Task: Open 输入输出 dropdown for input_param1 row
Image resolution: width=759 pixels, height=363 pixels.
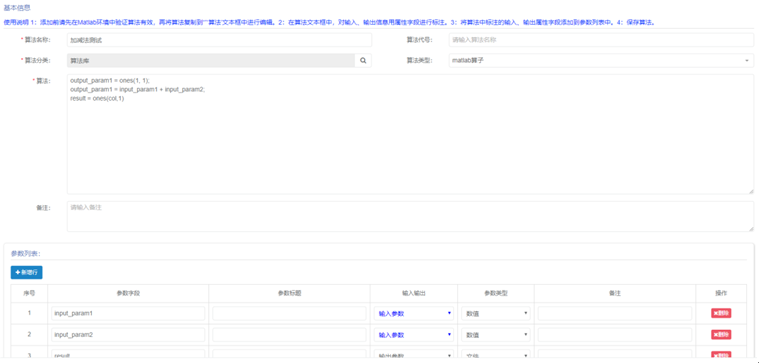Action: coord(414,313)
